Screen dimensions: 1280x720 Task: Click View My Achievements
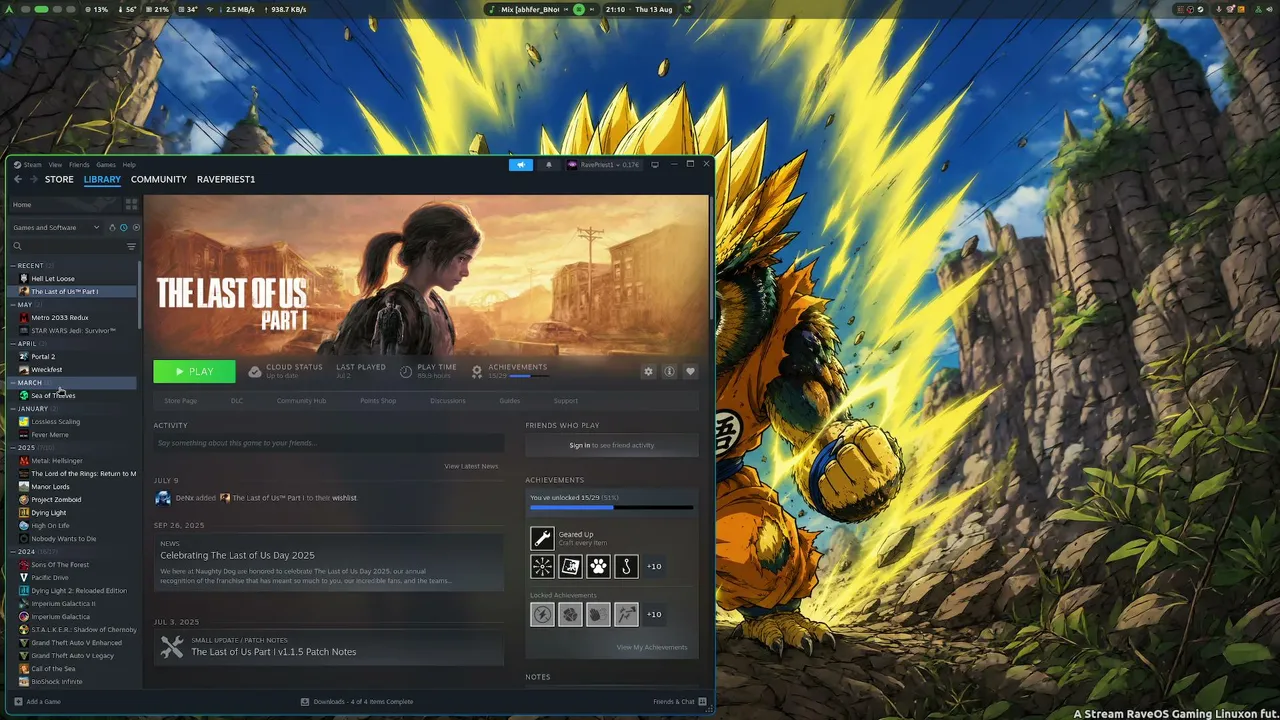(652, 647)
